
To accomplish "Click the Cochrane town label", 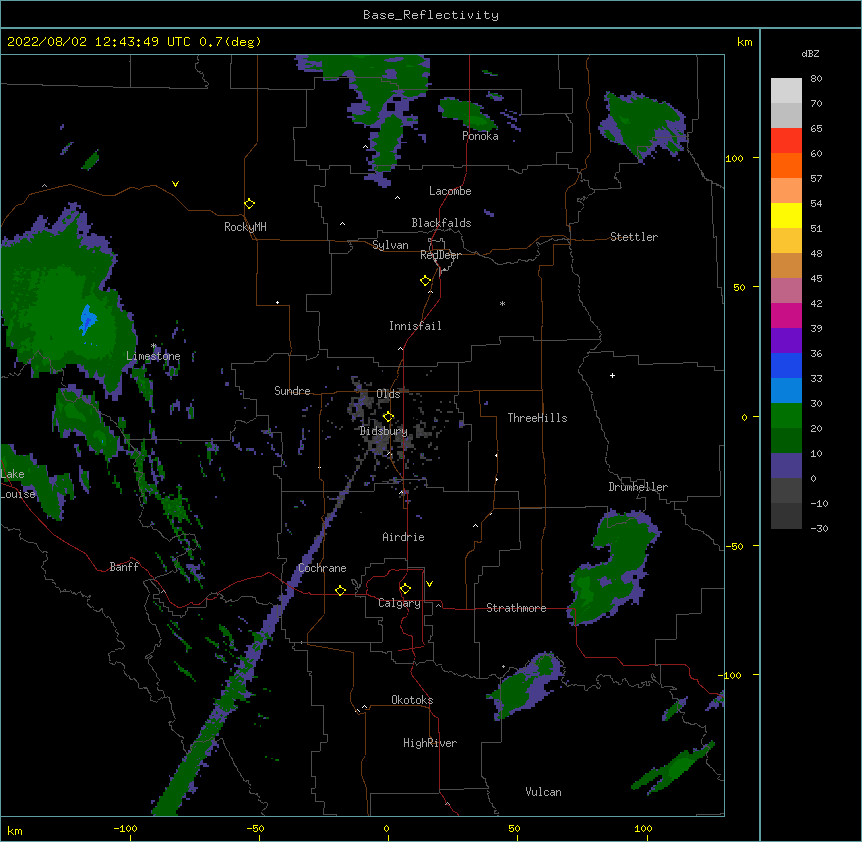I will coord(322,568).
